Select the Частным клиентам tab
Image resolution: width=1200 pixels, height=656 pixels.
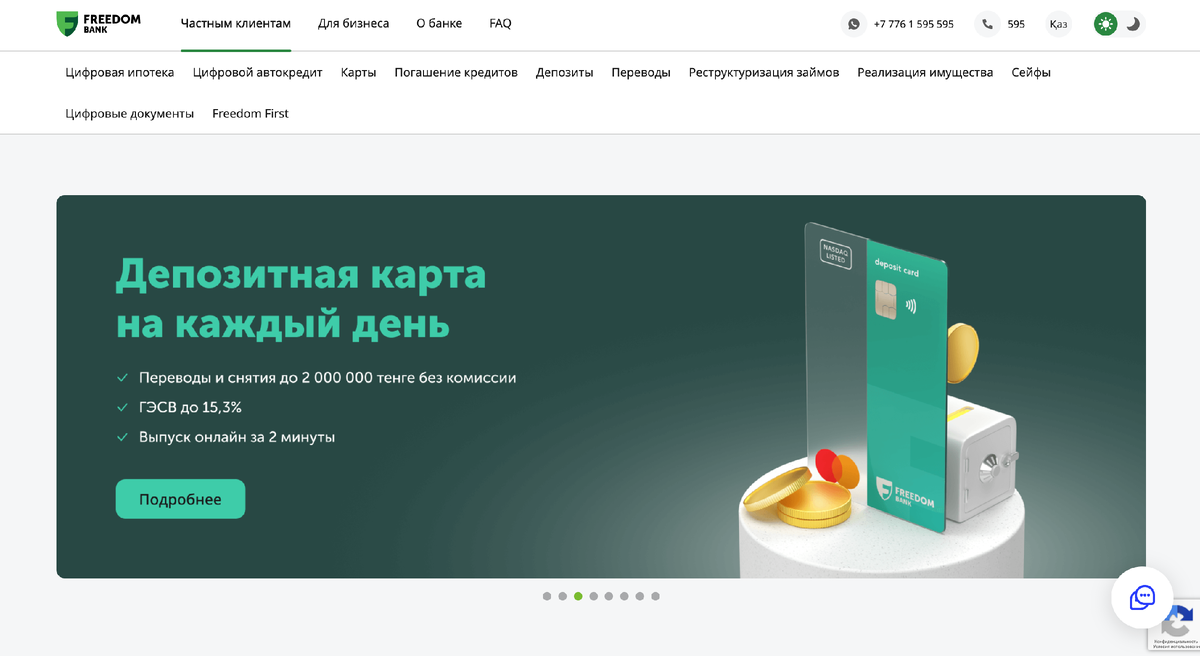tap(236, 23)
